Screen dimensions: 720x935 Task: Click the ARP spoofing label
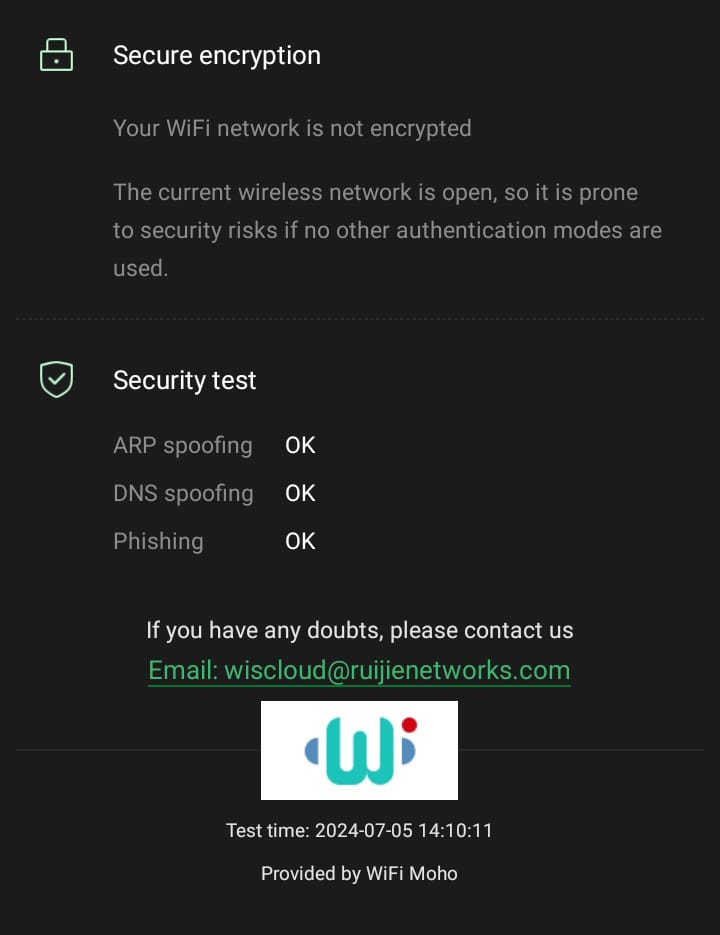pyautogui.click(x=183, y=445)
